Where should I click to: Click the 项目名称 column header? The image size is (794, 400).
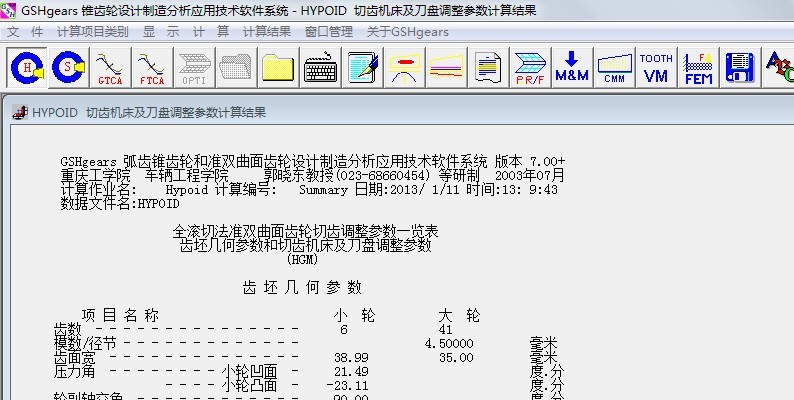tap(121, 316)
